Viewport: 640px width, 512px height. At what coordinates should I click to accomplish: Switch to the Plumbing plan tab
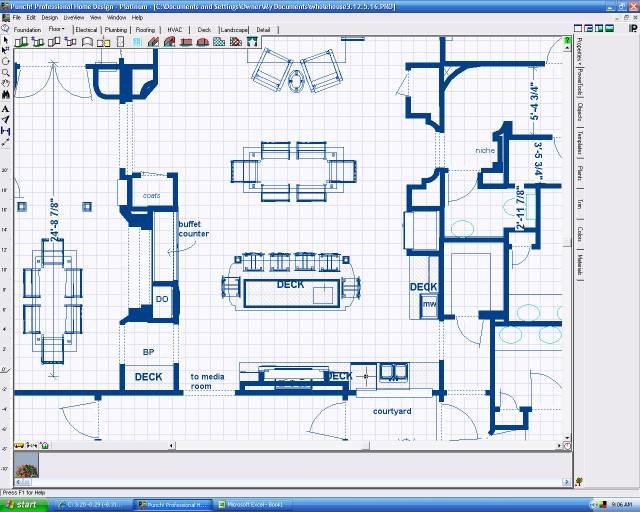click(x=116, y=30)
